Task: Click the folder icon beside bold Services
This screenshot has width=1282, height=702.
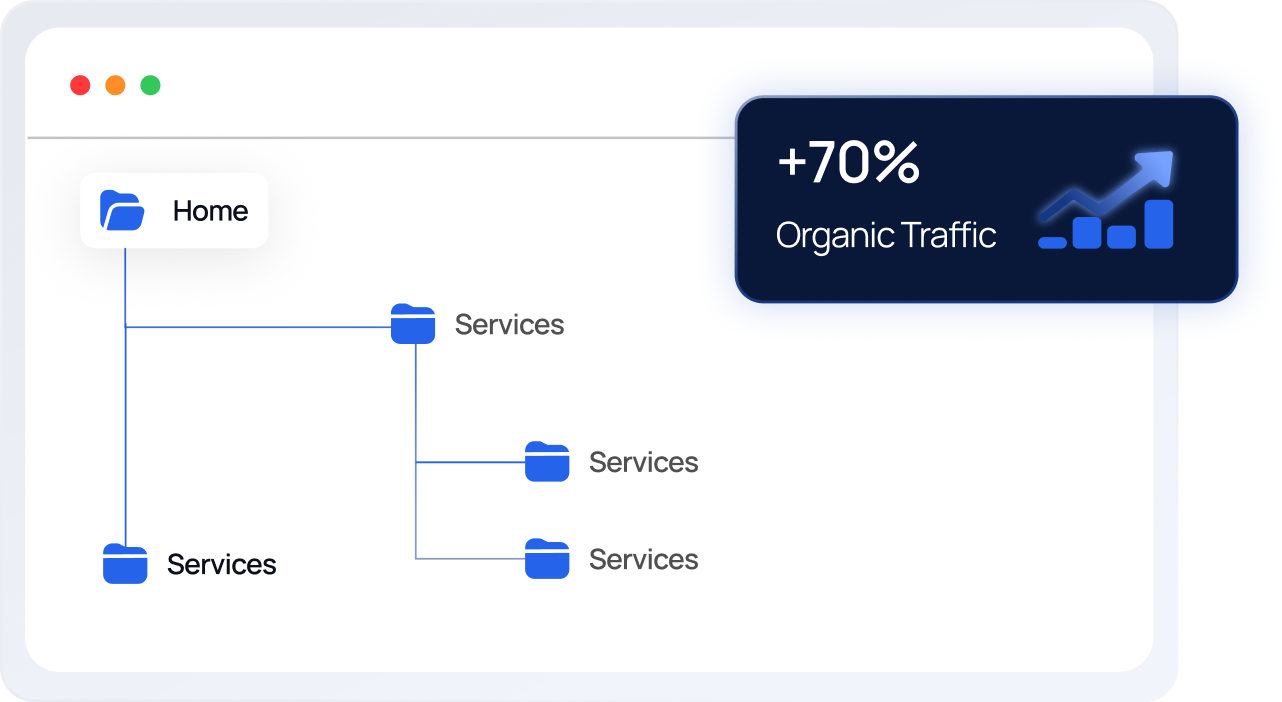Action: point(125,564)
